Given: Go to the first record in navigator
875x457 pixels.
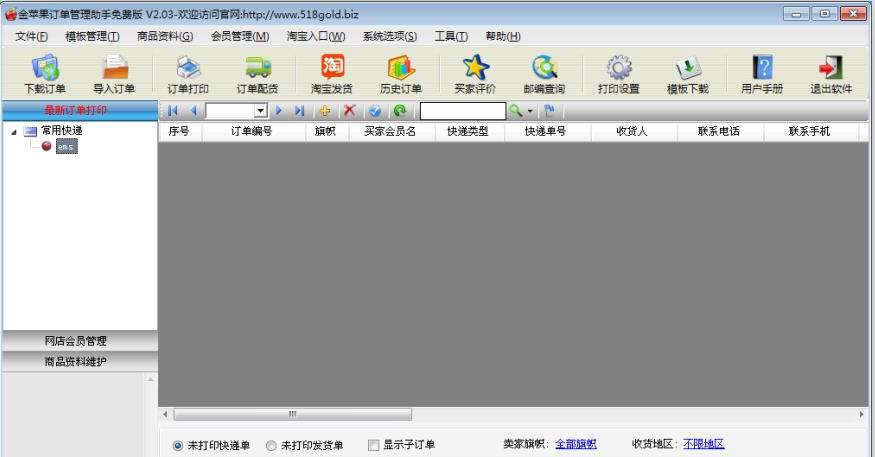Looking at the screenshot, I should [x=173, y=110].
